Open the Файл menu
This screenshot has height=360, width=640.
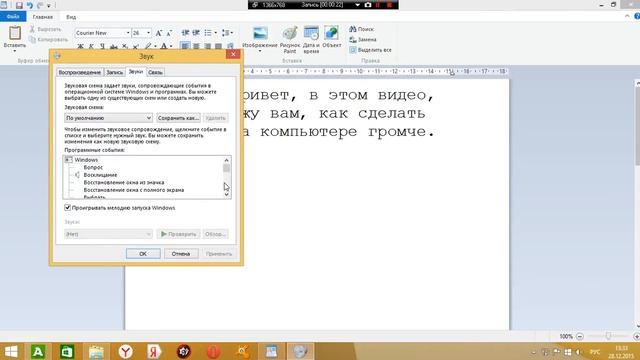tap(13, 17)
